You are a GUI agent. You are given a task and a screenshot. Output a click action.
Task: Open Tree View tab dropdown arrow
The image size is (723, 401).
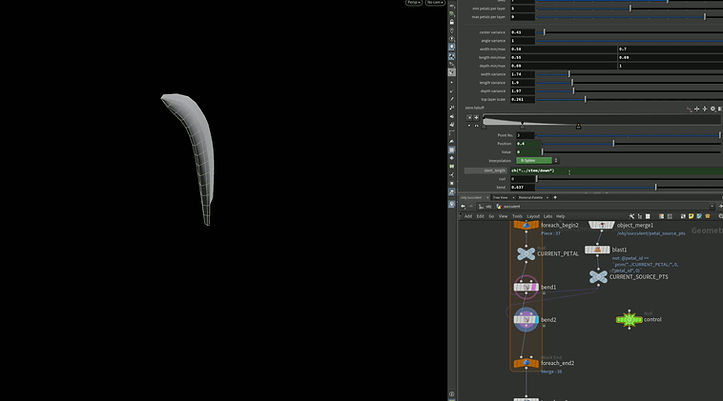(x=513, y=197)
